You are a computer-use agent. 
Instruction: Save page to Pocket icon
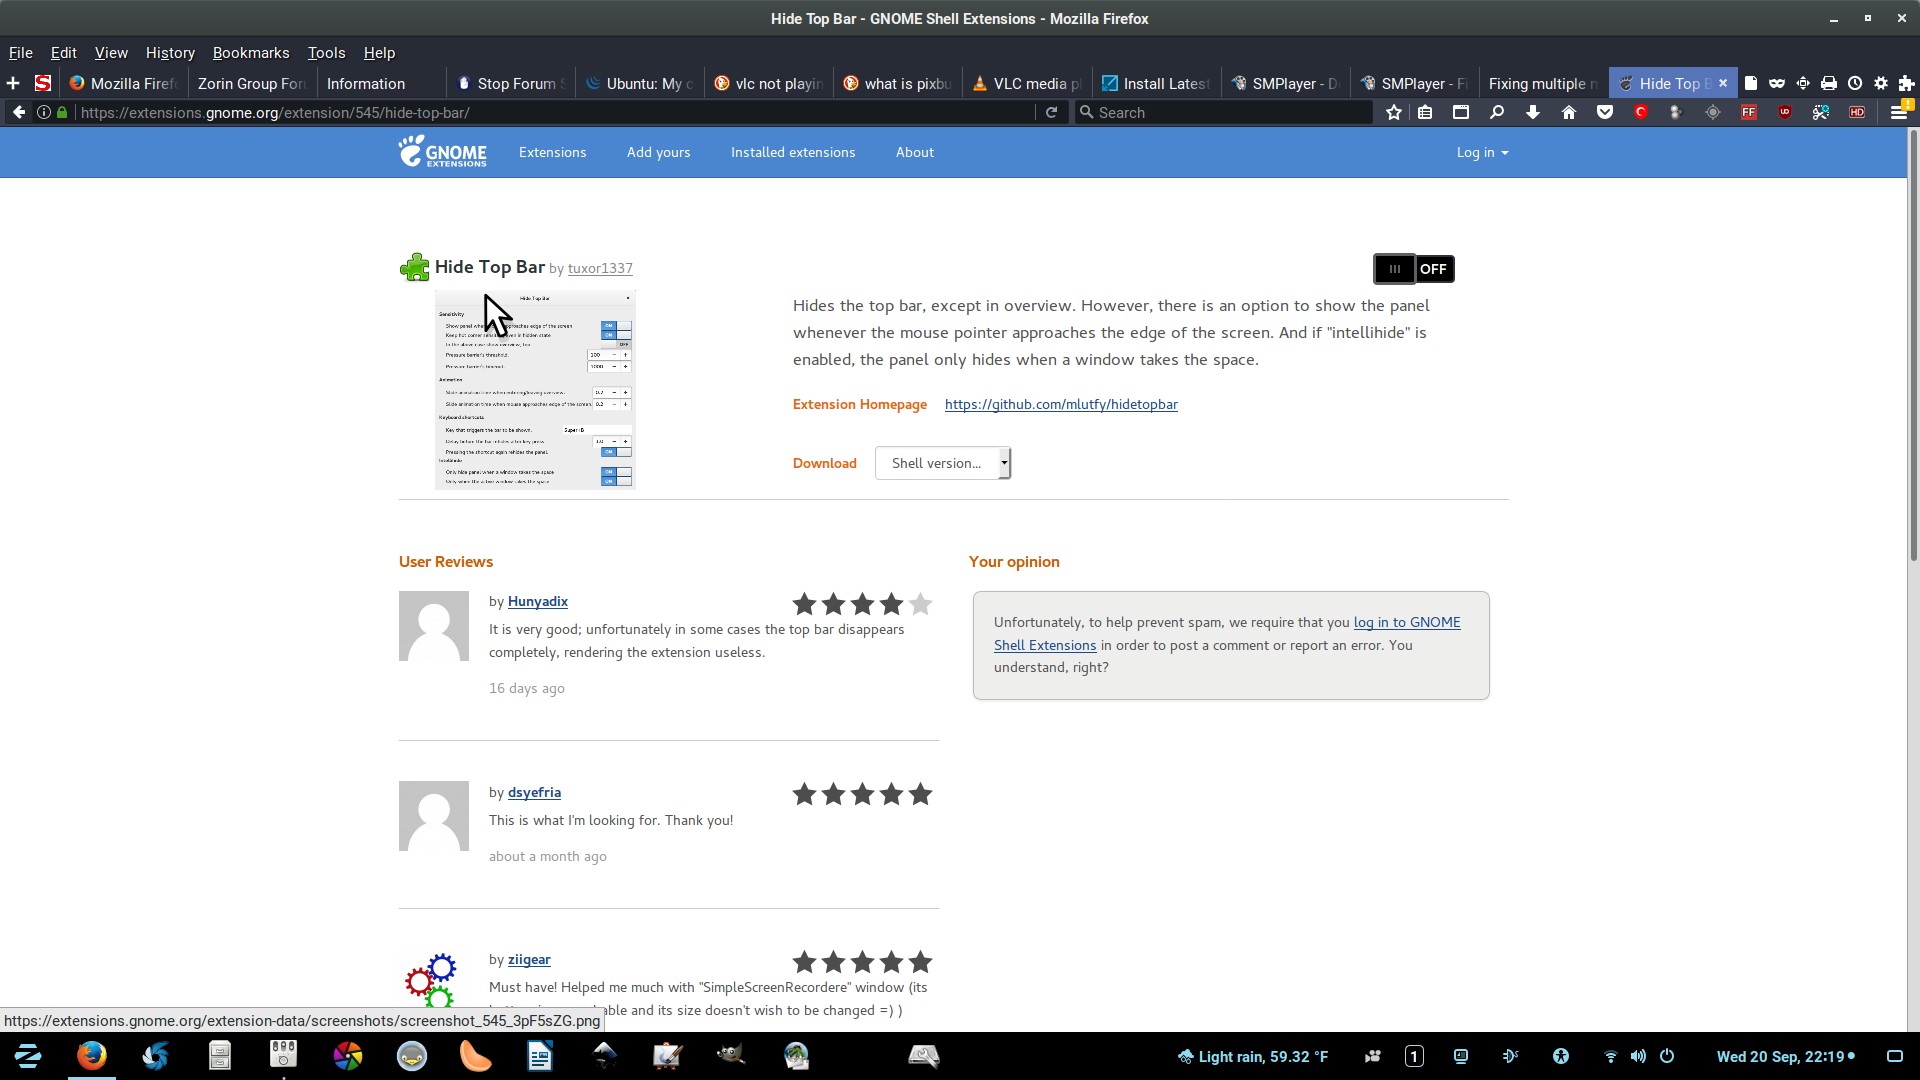[x=1605, y=112]
